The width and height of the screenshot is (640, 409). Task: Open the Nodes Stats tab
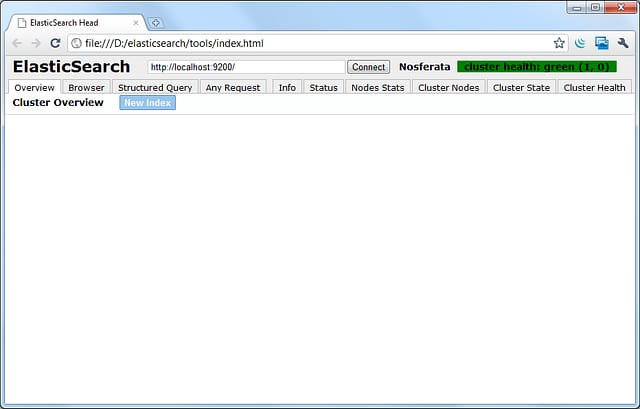[x=378, y=87]
